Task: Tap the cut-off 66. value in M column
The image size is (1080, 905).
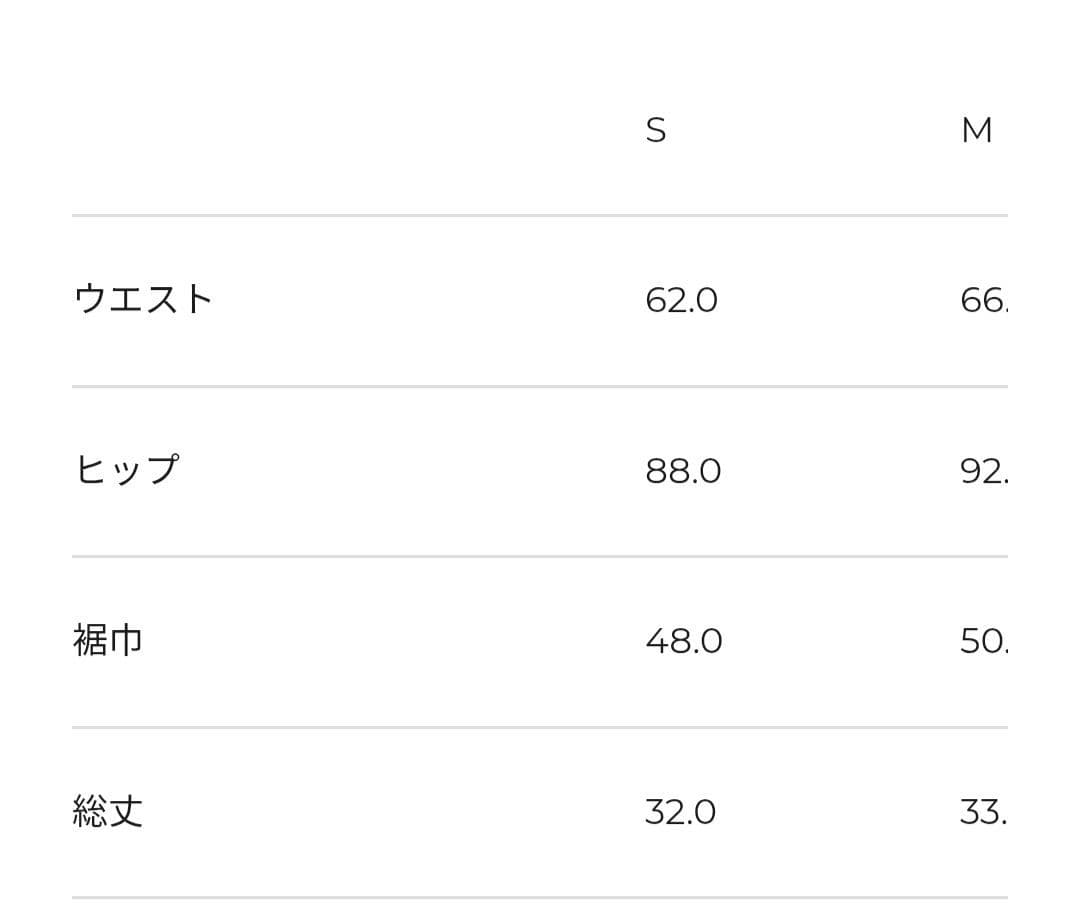Action: (x=983, y=300)
